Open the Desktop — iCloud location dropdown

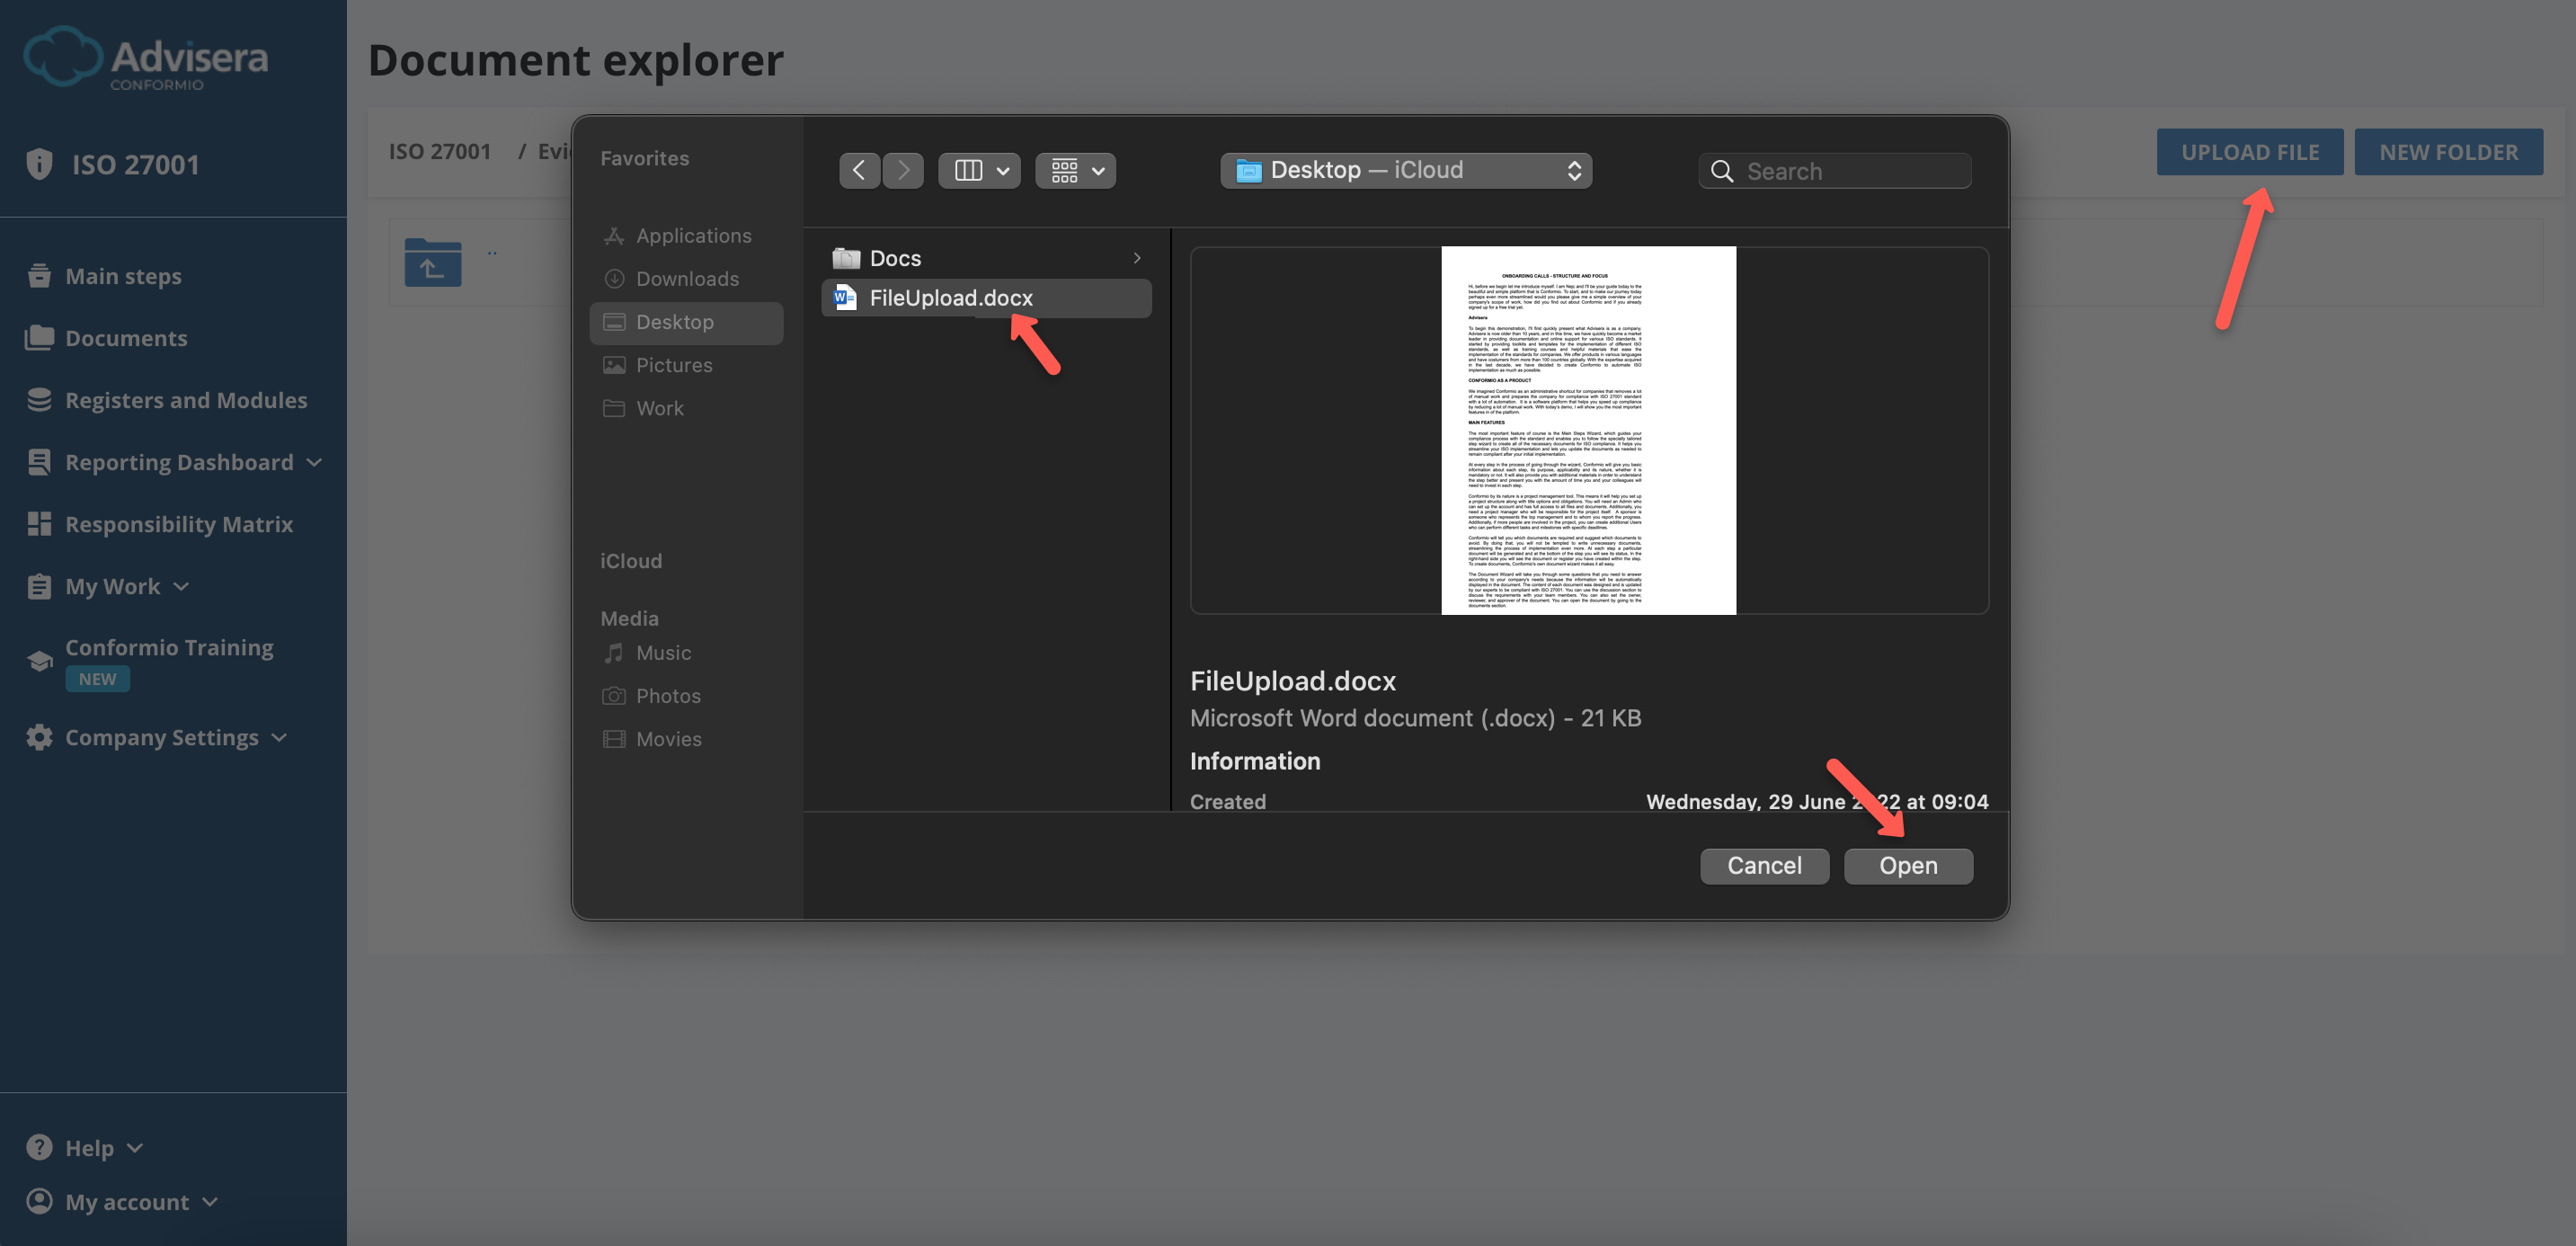click(1404, 170)
